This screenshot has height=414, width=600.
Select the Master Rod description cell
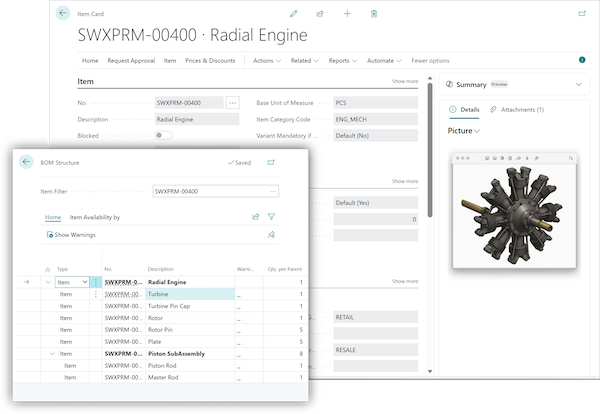190,378
